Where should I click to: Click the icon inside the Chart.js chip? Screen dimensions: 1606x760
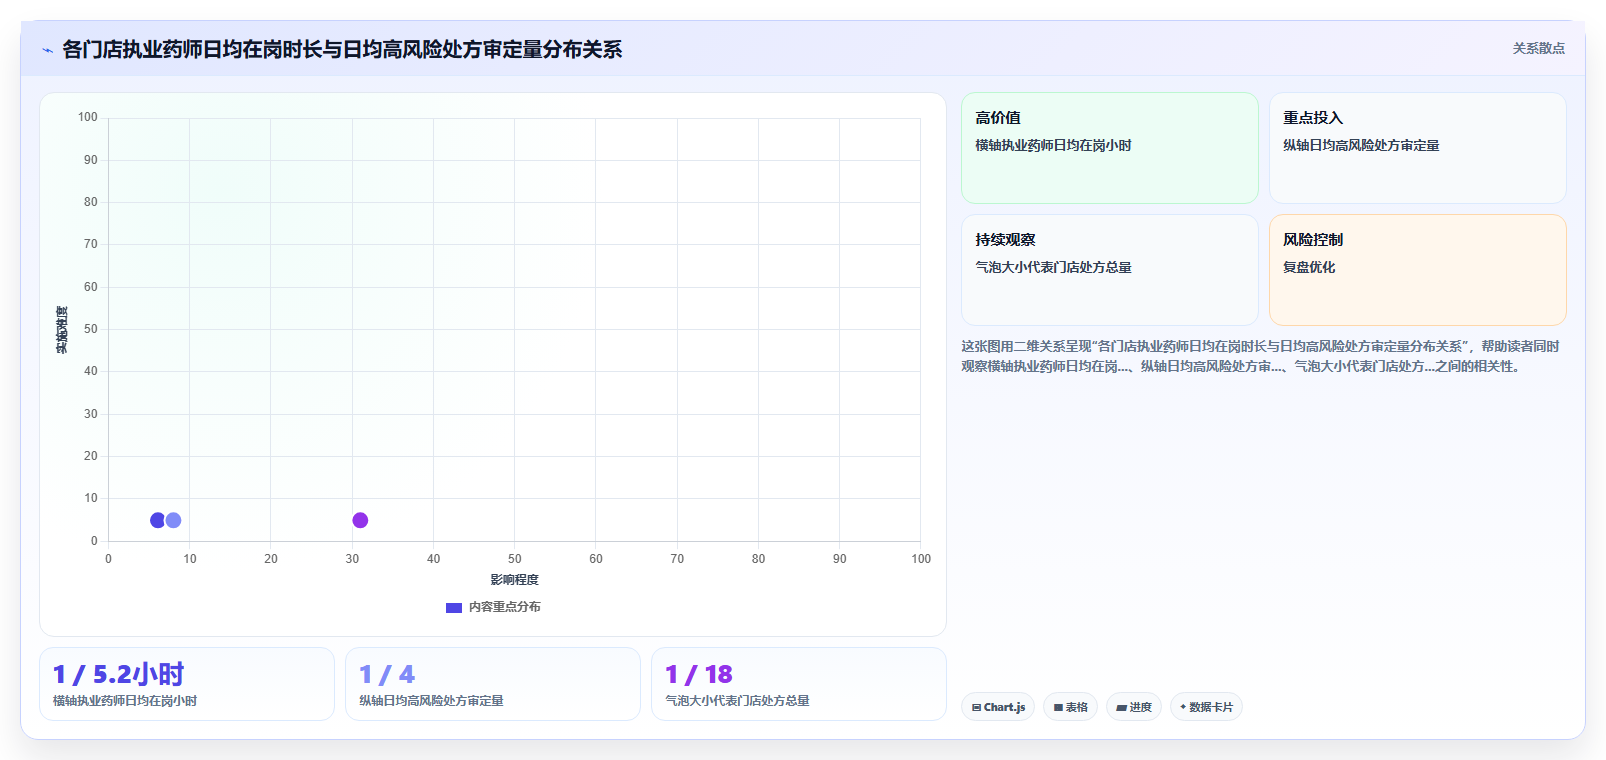(976, 707)
